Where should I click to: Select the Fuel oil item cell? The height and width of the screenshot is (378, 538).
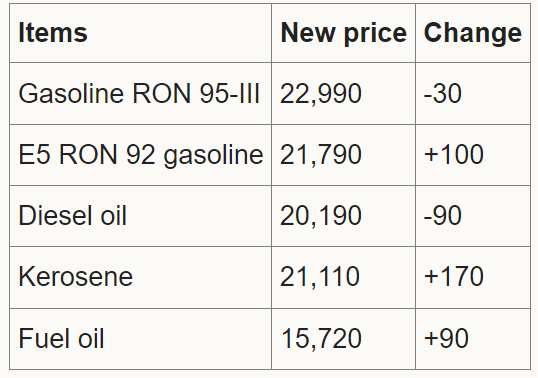140,339
